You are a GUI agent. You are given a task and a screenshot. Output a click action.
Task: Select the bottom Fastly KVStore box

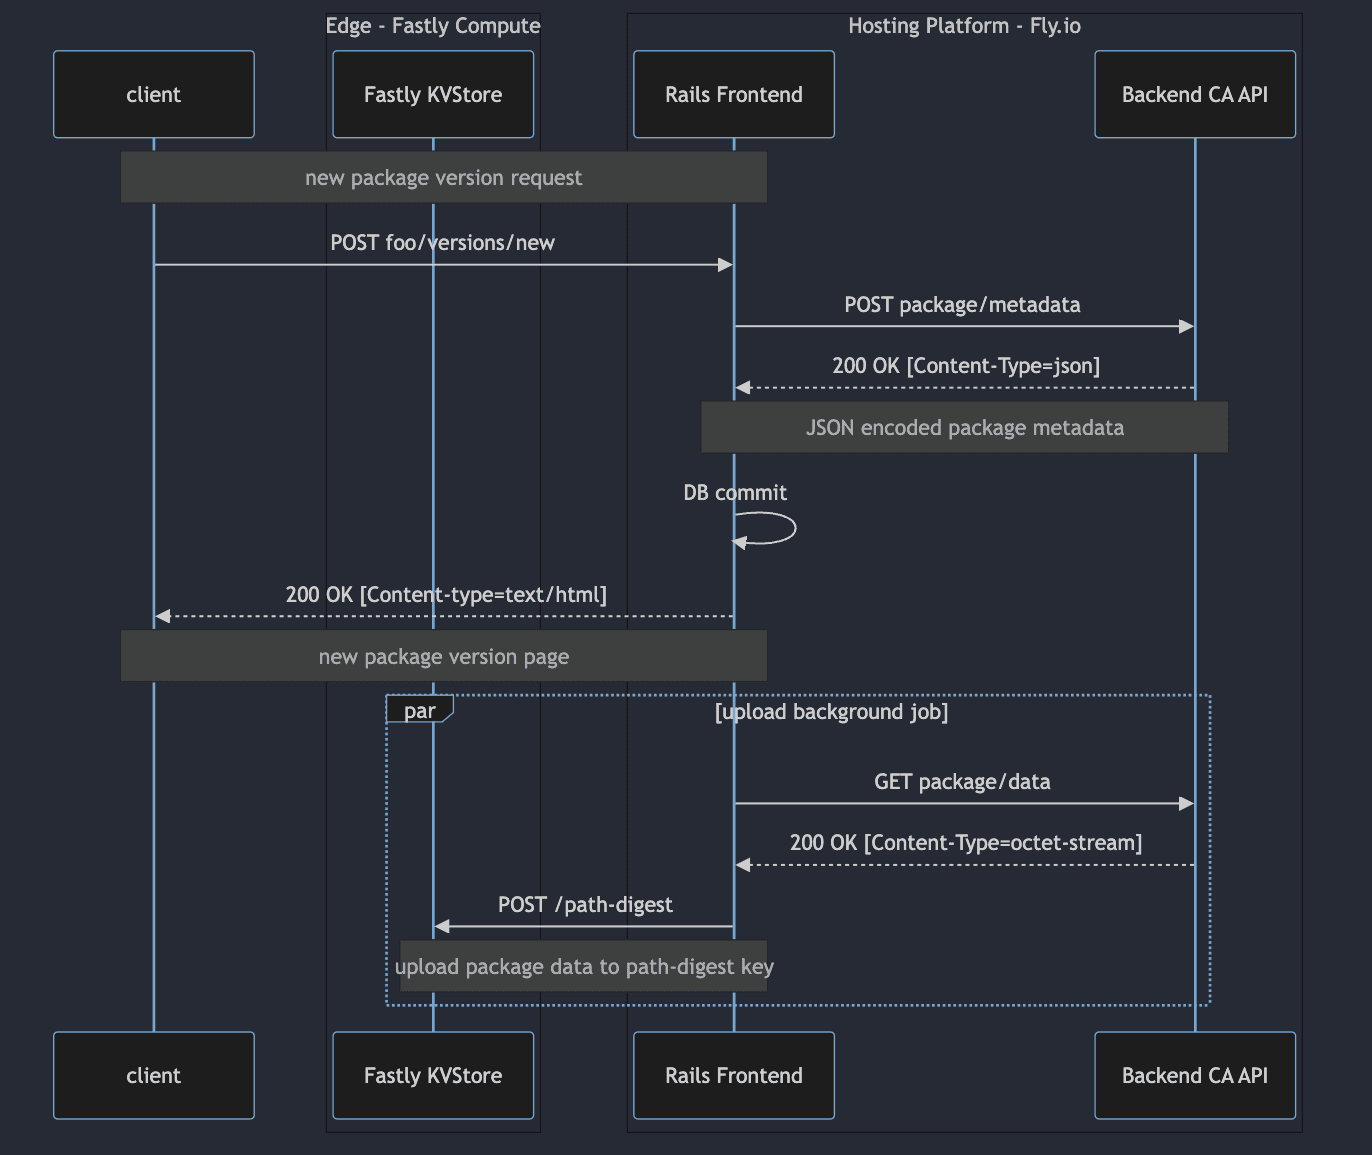[x=432, y=1076]
